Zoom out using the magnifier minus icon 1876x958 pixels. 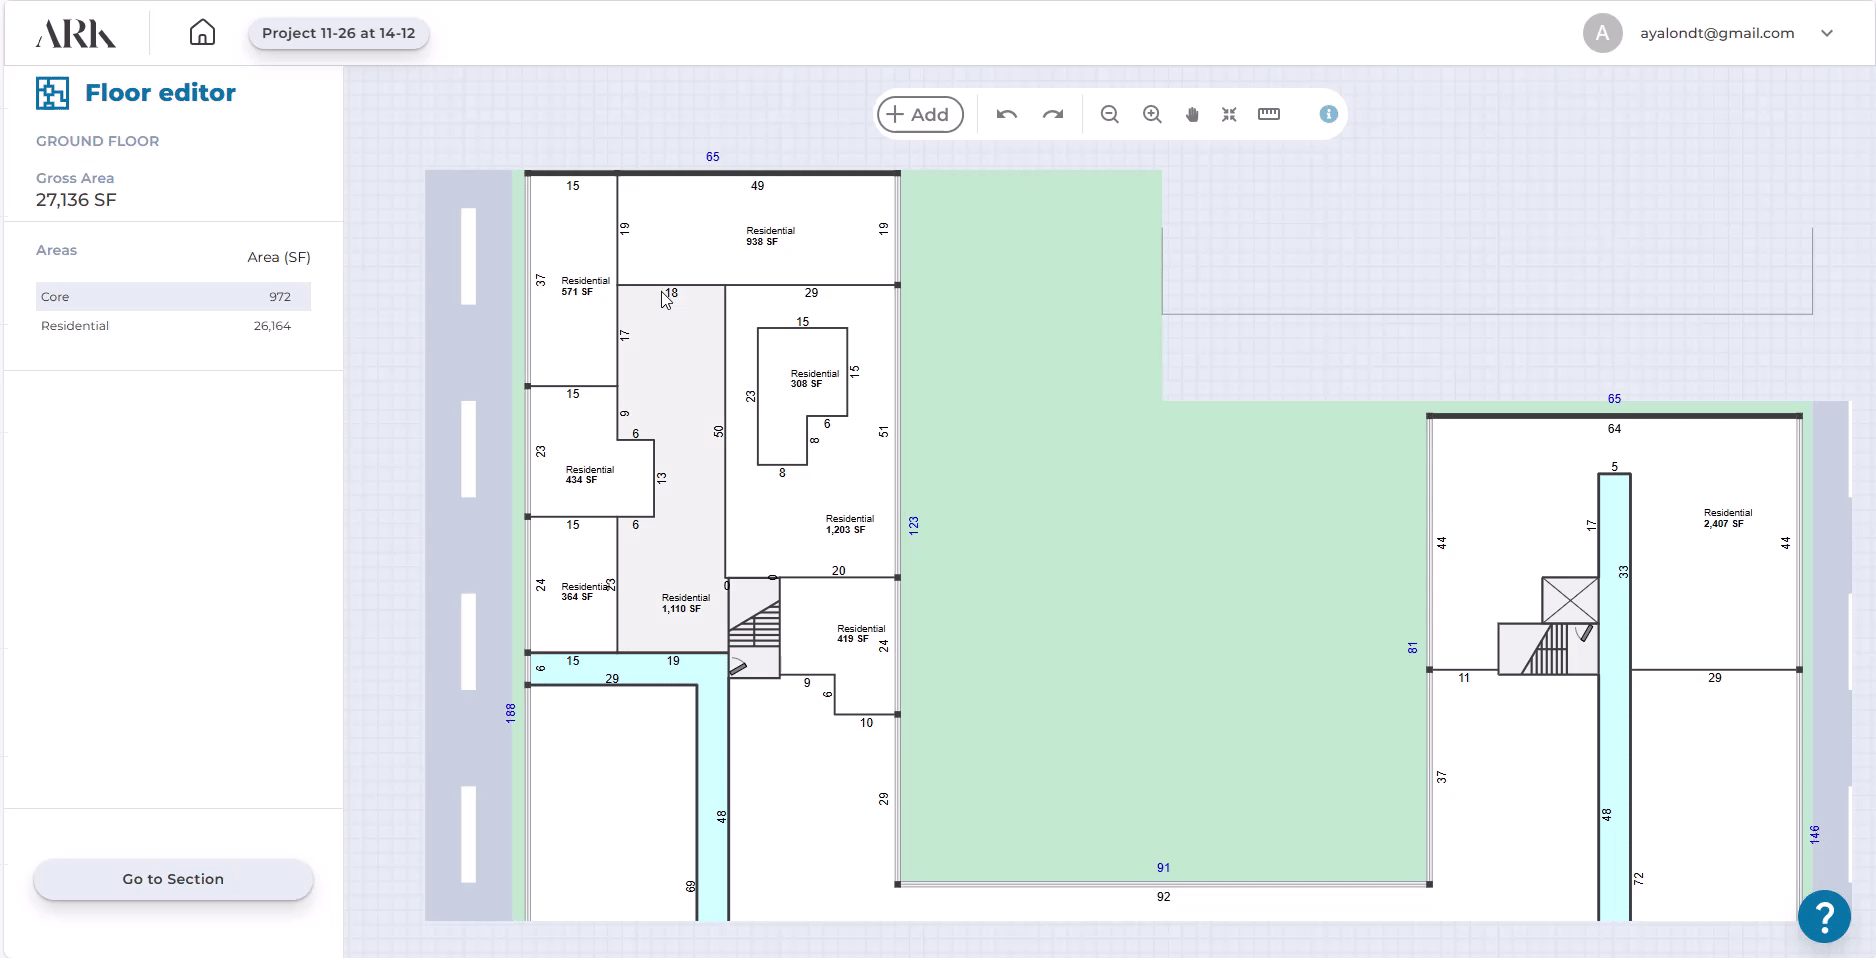[x=1109, y=114]
